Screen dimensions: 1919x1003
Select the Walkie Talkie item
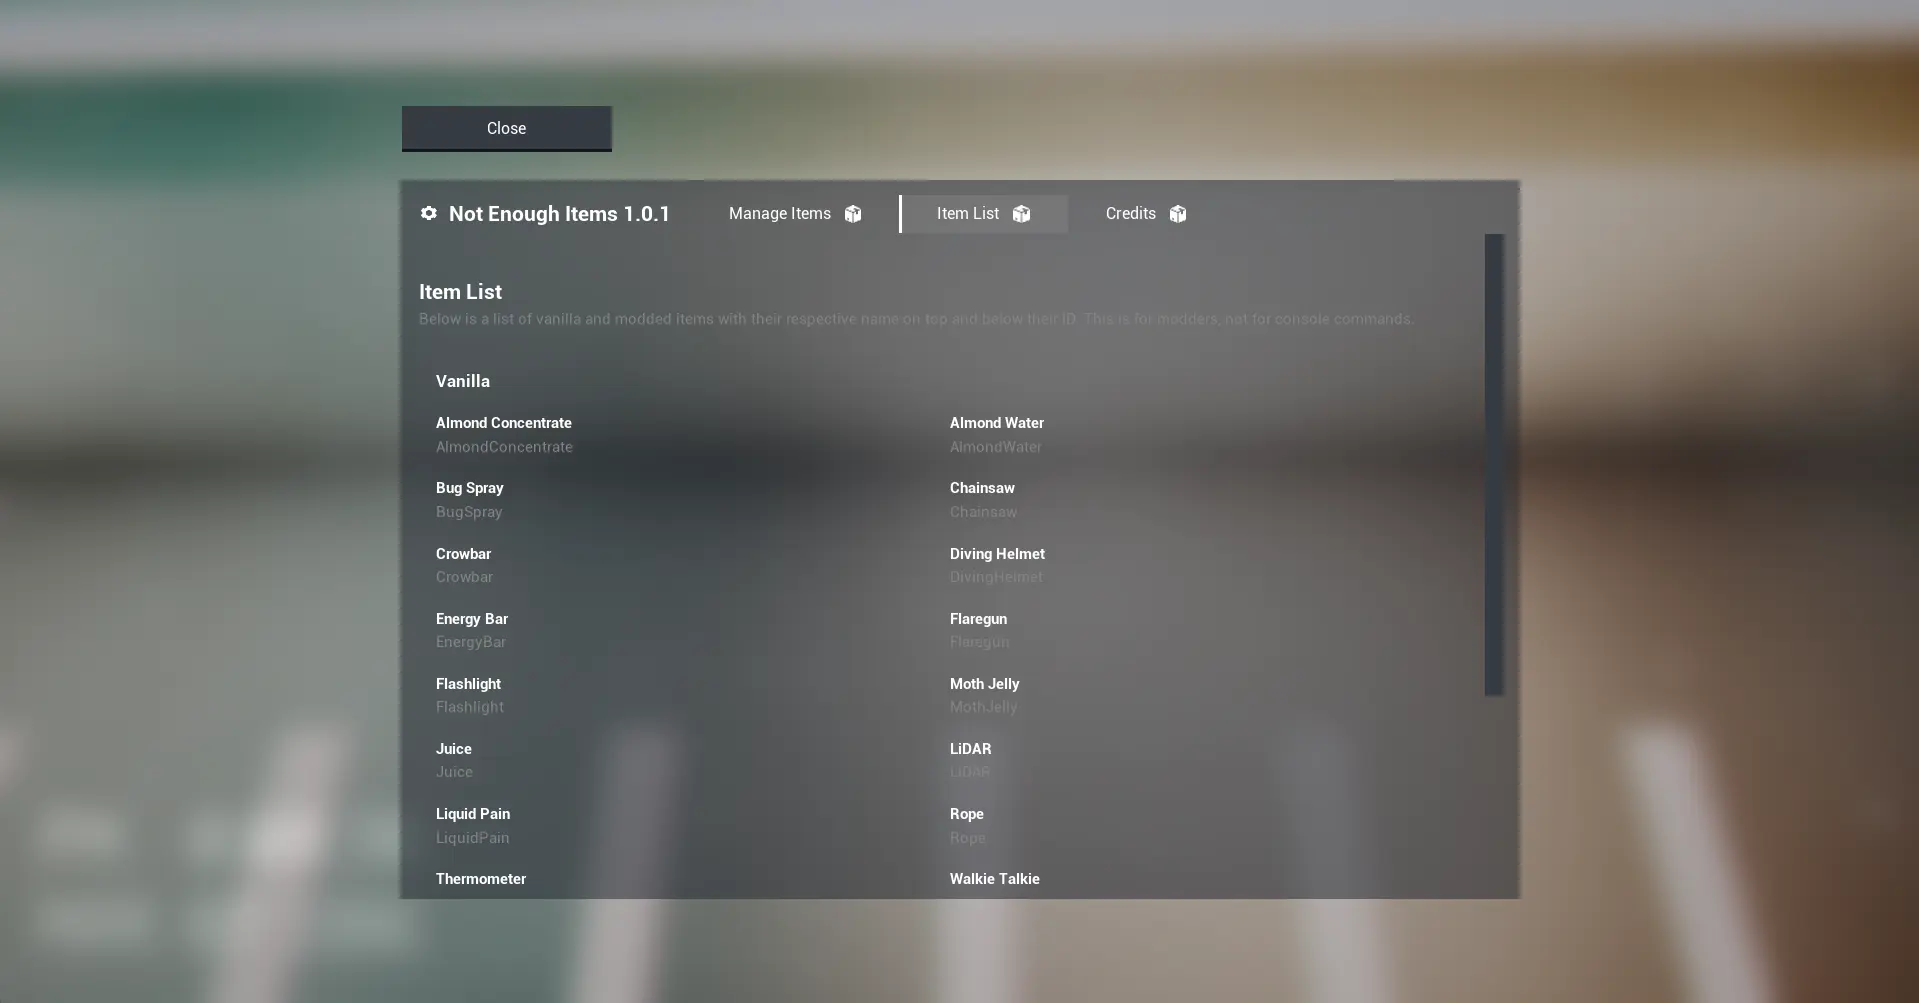tap(994, 879)
